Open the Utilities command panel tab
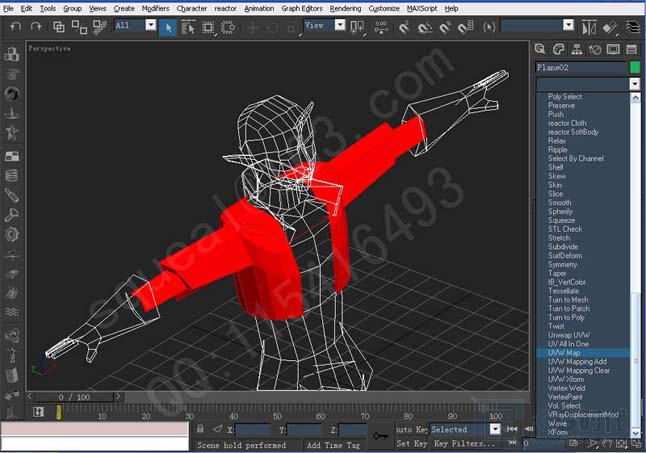Viewport: 646px width, 453px height. 632,49
